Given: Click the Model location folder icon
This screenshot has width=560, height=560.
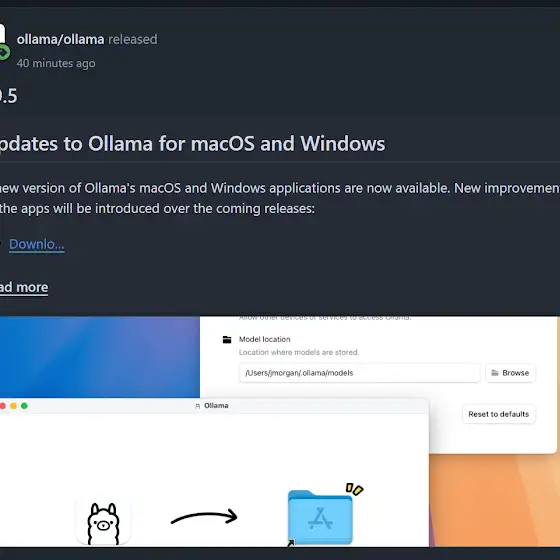Looking at the screenshot, I should coord(227,340).
